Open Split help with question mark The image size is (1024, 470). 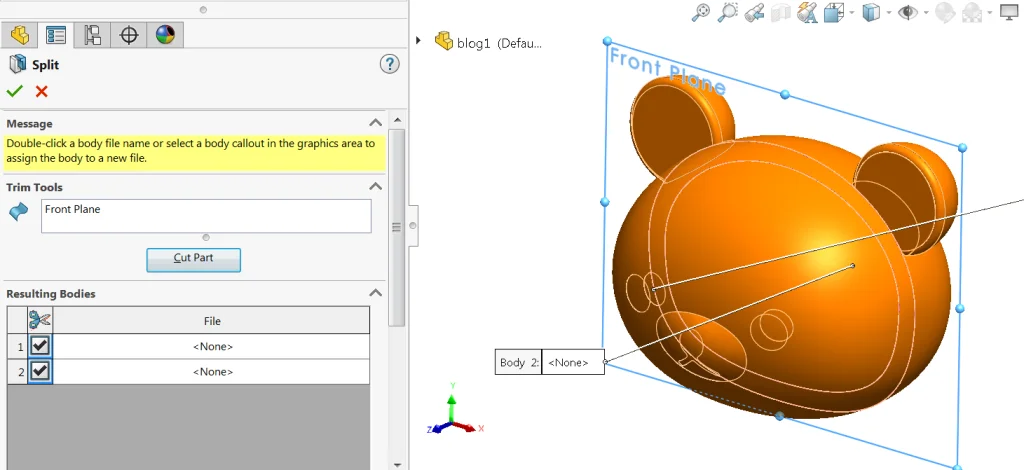389,64
